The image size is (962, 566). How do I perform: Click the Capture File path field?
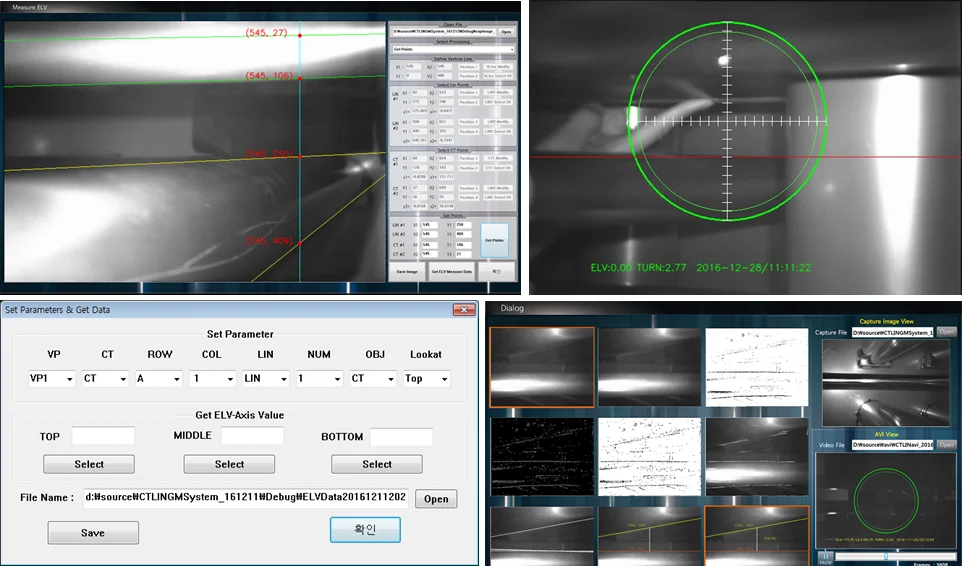click(892, 332)
